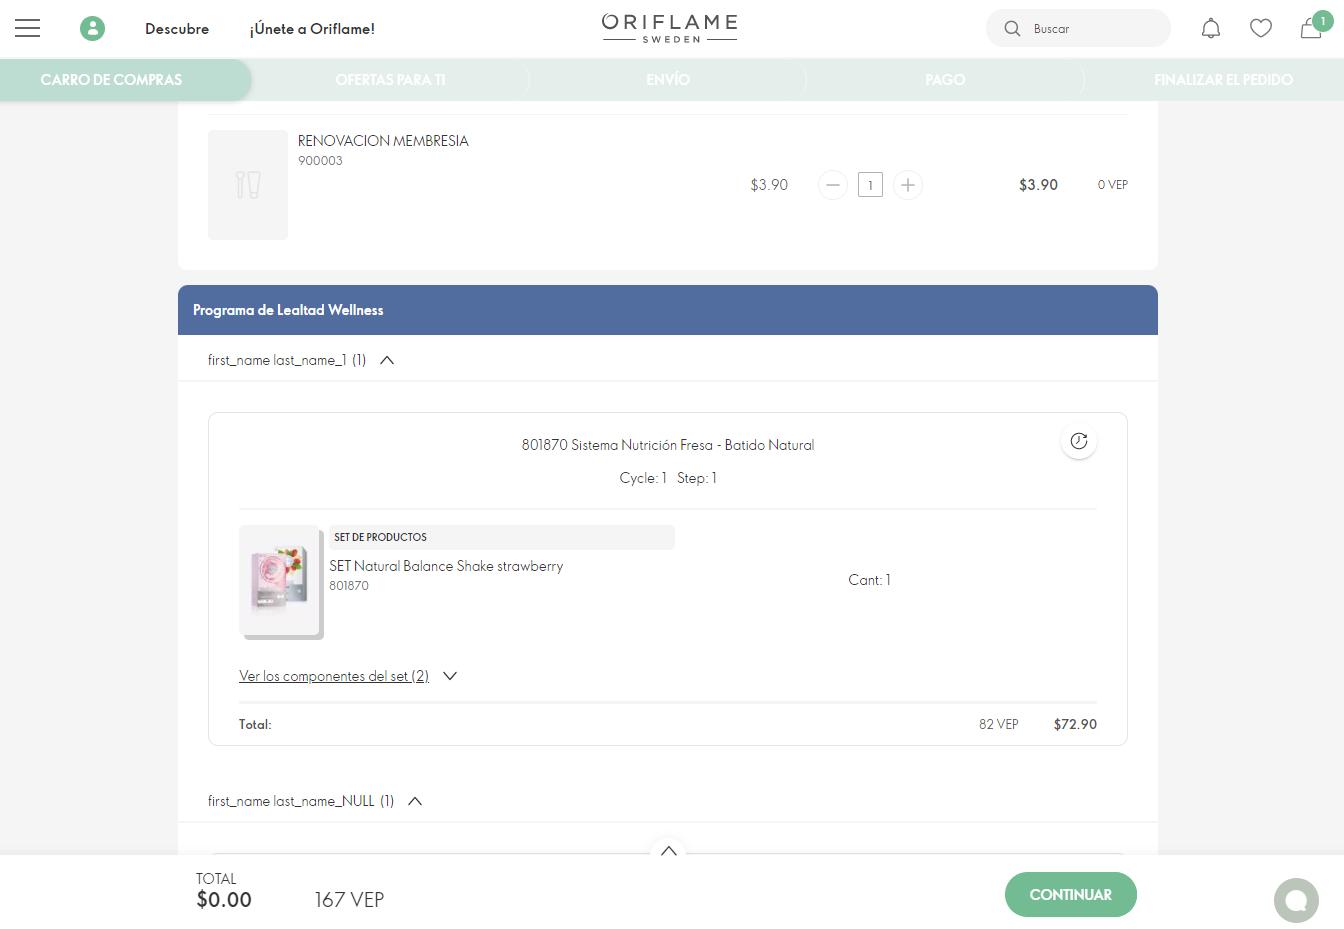
Task: Go to the Ofertas Para Ti step
Action: click(390, 80)
